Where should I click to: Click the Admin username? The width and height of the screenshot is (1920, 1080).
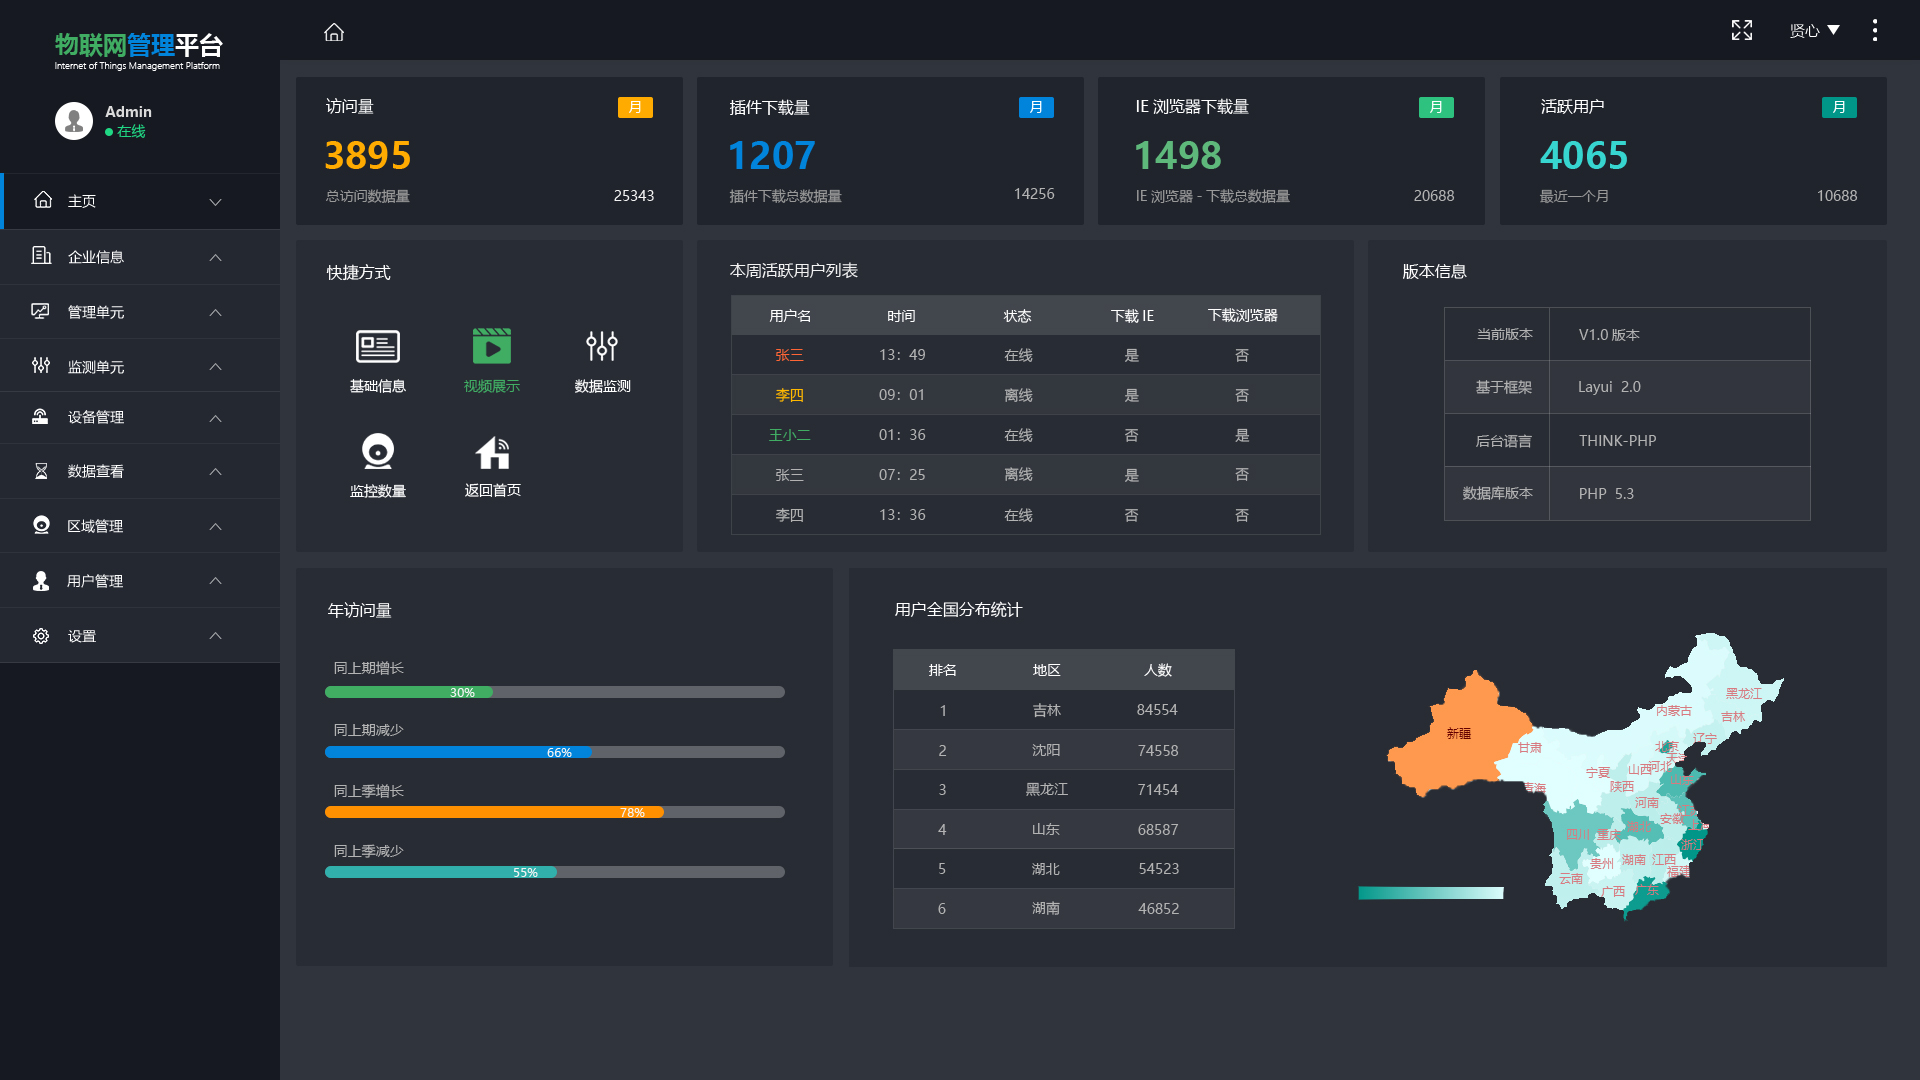coord(128,112)
